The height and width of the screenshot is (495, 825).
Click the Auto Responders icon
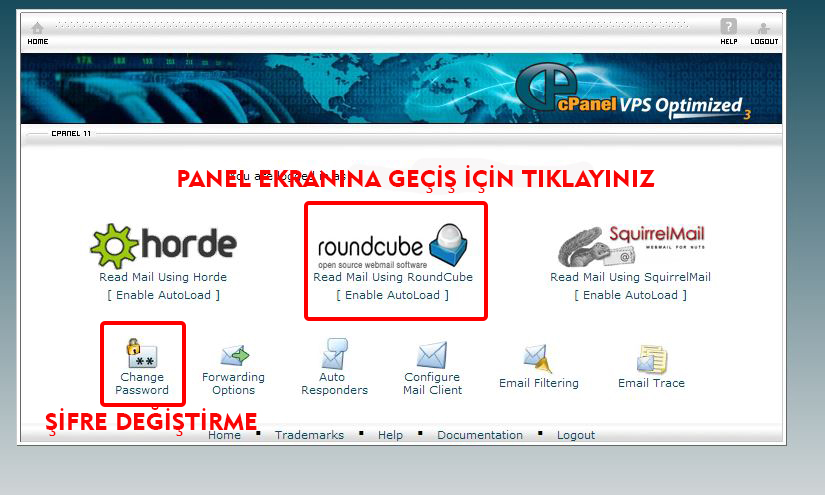tap(335, 353)
